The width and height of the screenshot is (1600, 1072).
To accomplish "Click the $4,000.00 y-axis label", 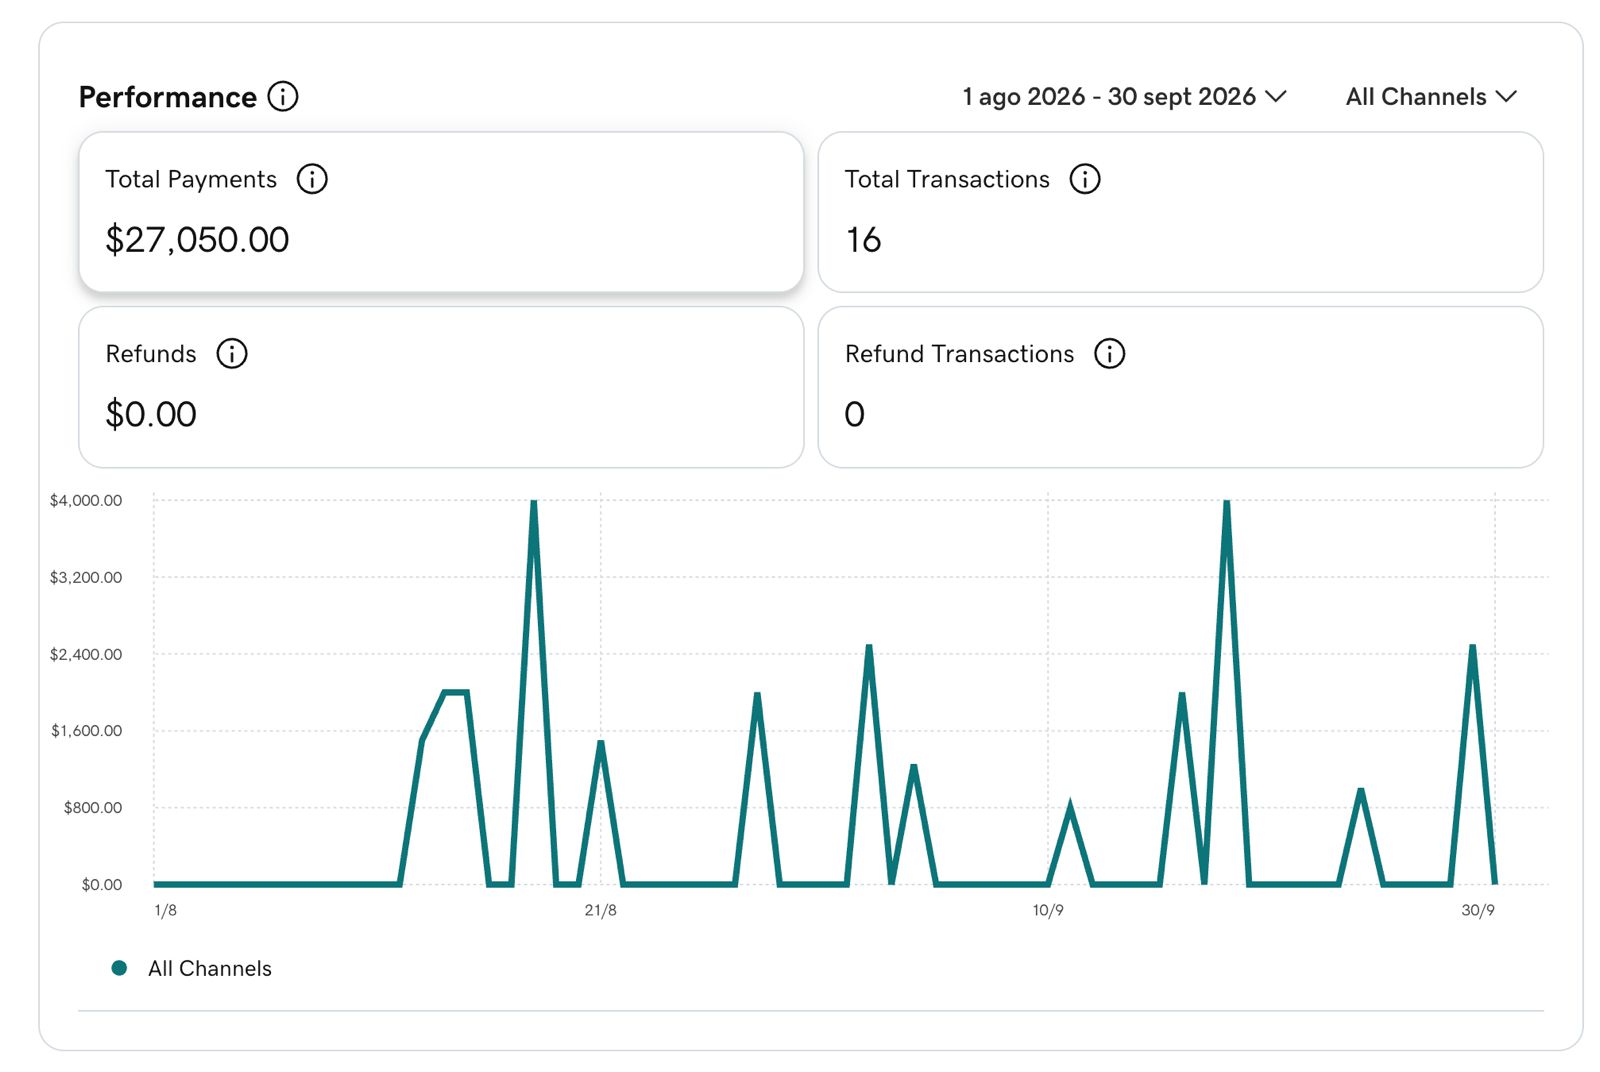I will (86, 500).
